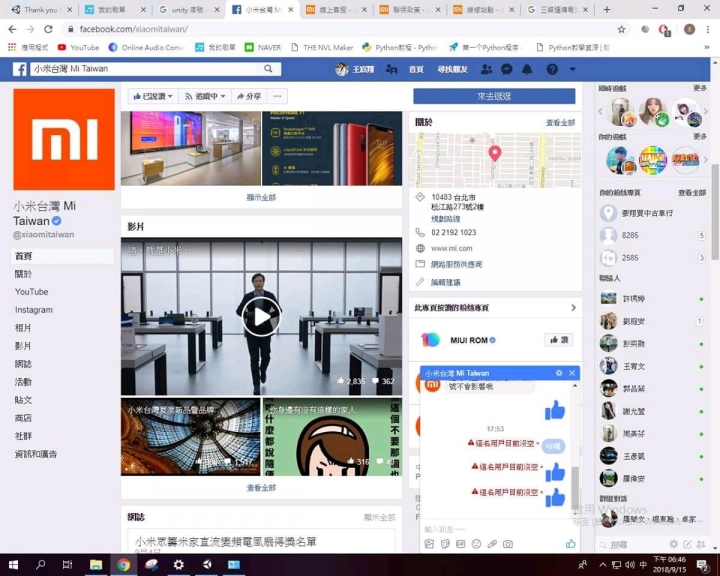Close the Mi Taiwan chat window
The height and width of the screenshot is (576, 720).
click(x=572, y=373)
